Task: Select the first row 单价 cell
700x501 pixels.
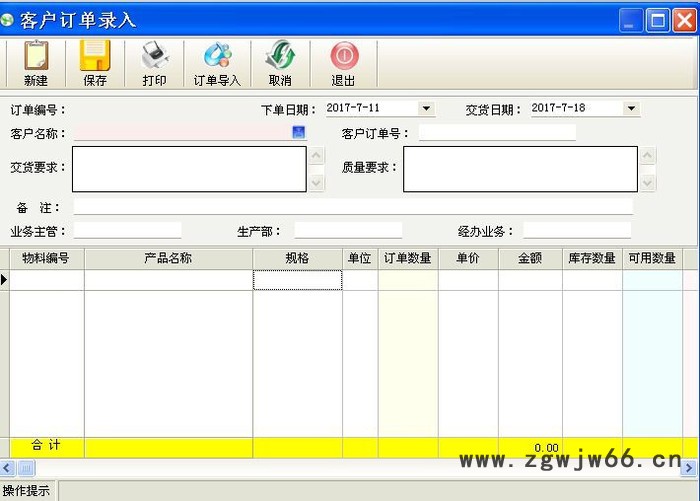Action: (468, 280)
